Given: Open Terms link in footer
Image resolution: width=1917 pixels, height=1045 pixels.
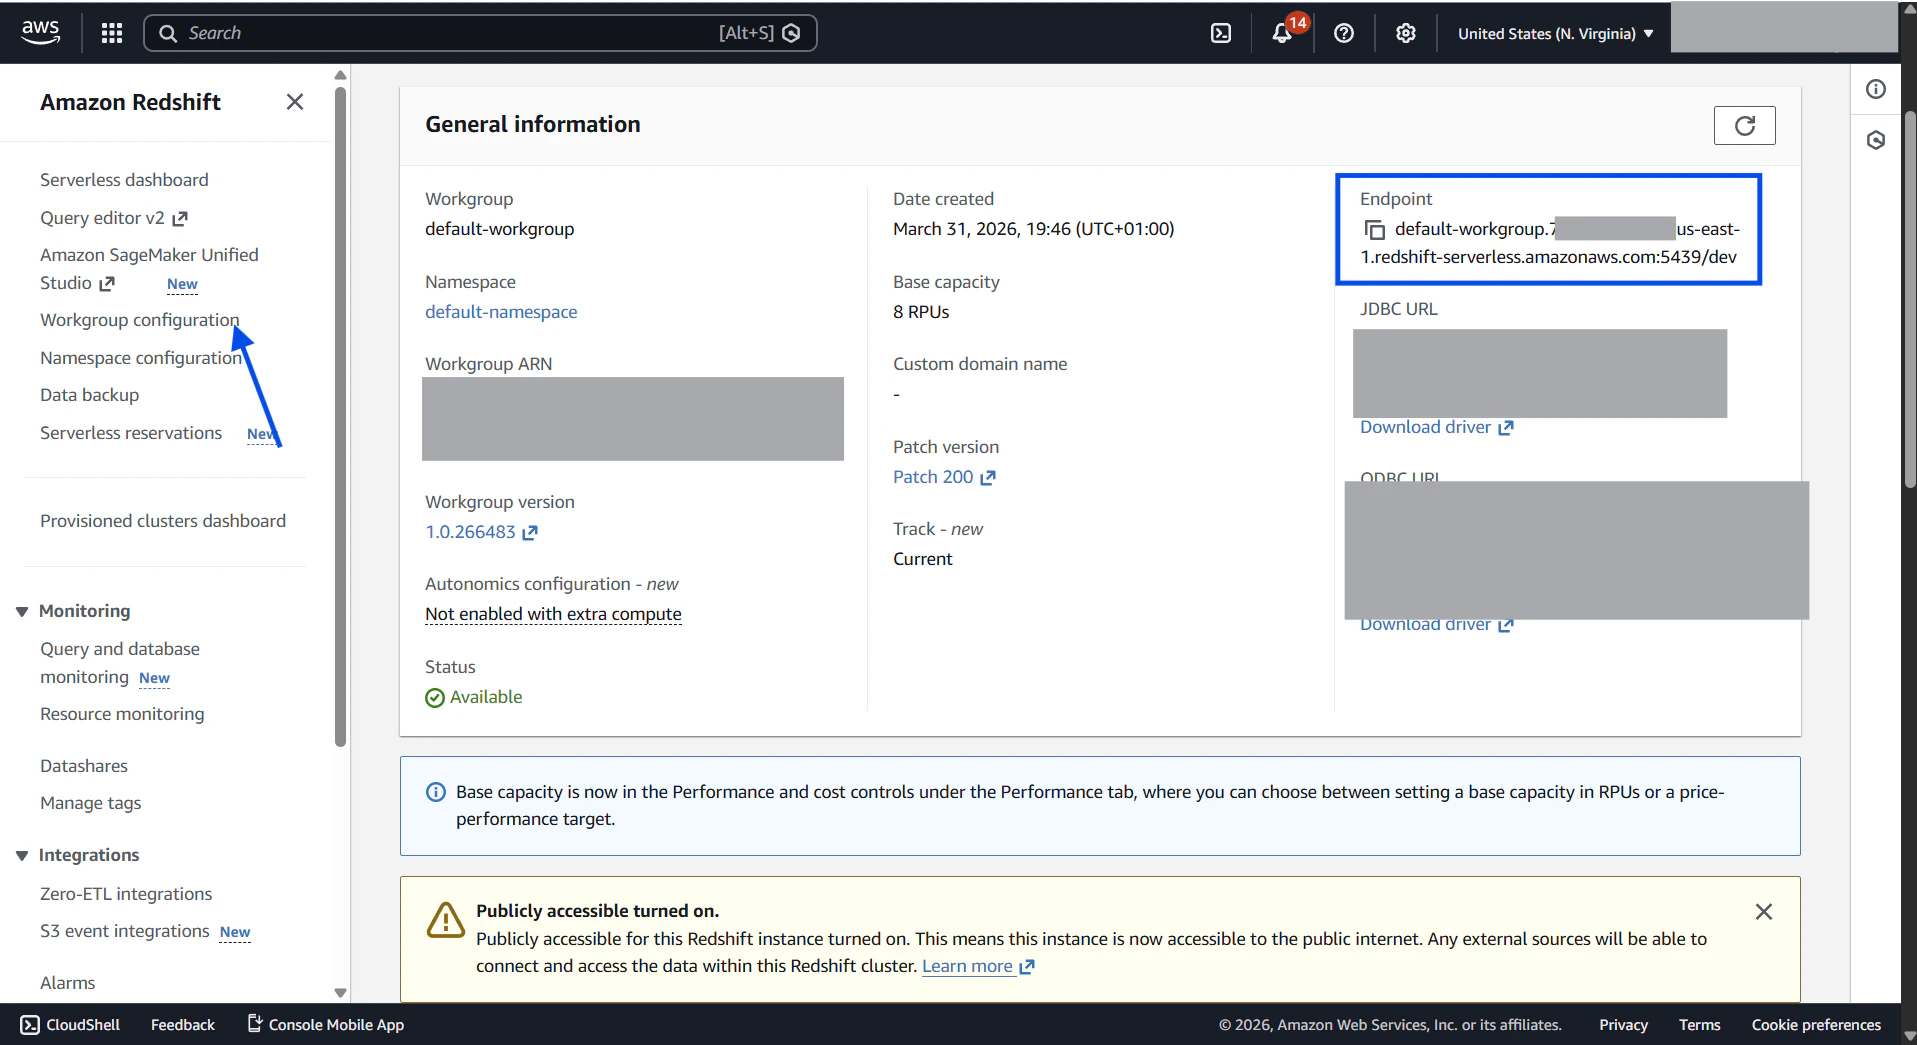Looking at the screenshot, I should point(1700,1025).
